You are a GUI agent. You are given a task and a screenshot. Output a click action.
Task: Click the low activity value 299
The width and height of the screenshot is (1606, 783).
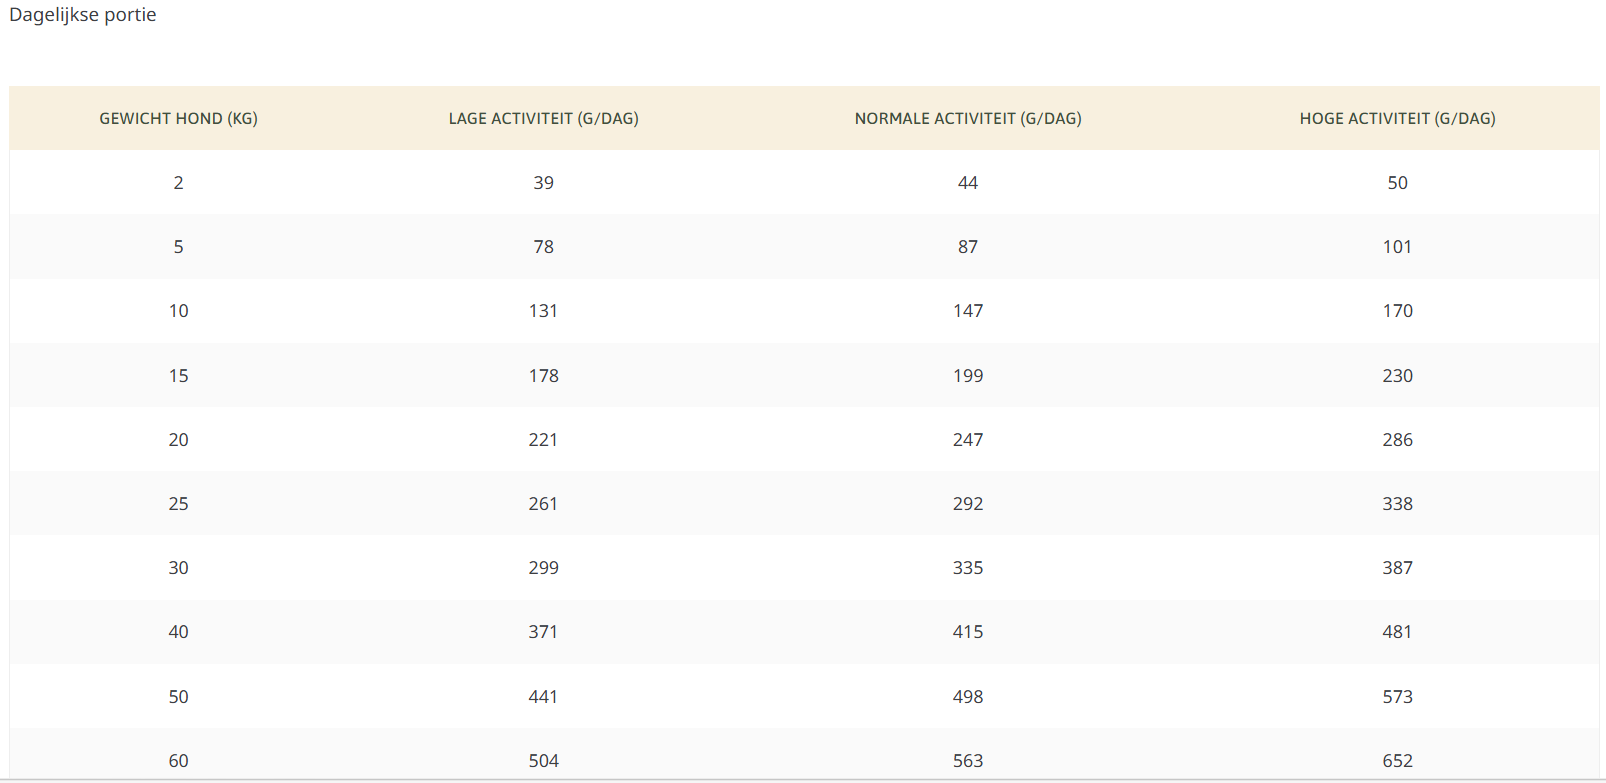(543, 568)
